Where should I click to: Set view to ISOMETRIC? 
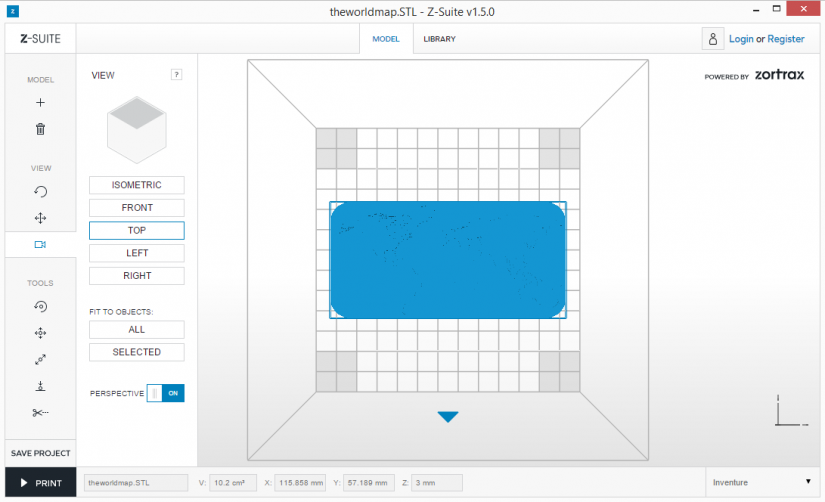pos(137,185)
